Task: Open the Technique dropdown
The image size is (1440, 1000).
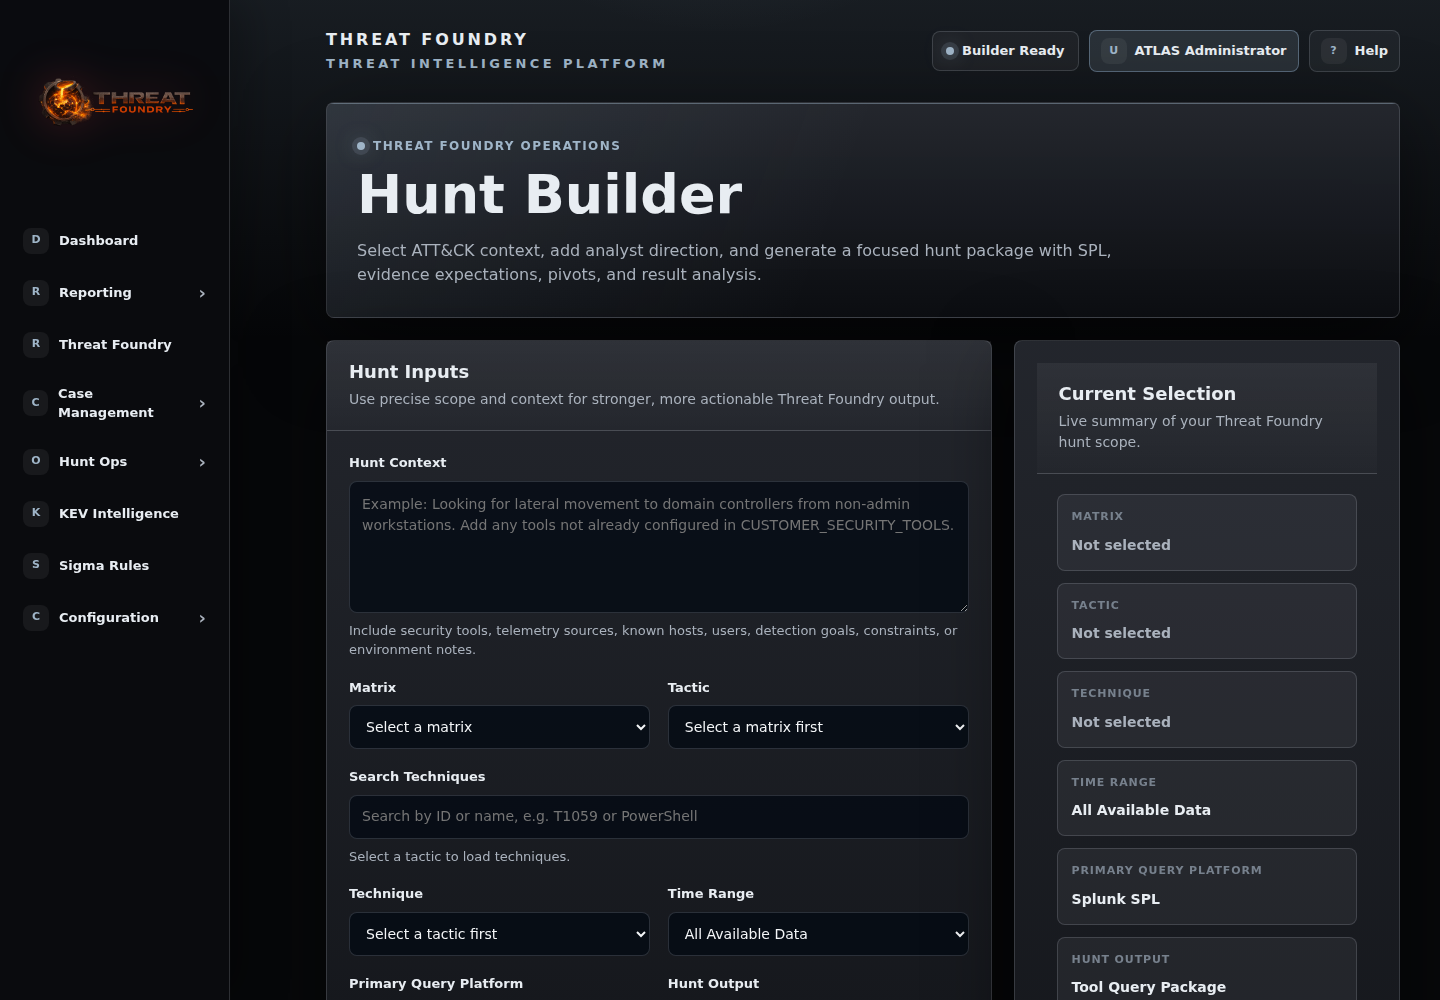Action: (x=499, y=934)
